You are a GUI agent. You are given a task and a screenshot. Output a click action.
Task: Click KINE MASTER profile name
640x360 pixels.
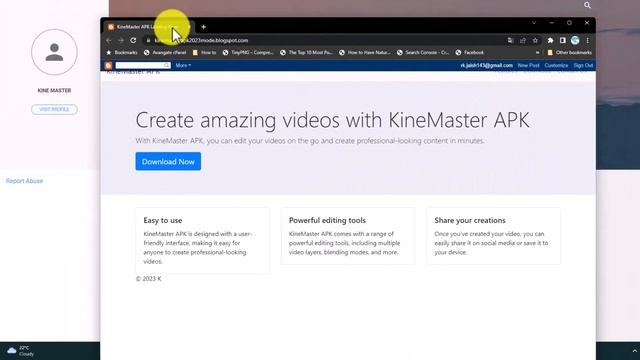click(x=54, y=91)
